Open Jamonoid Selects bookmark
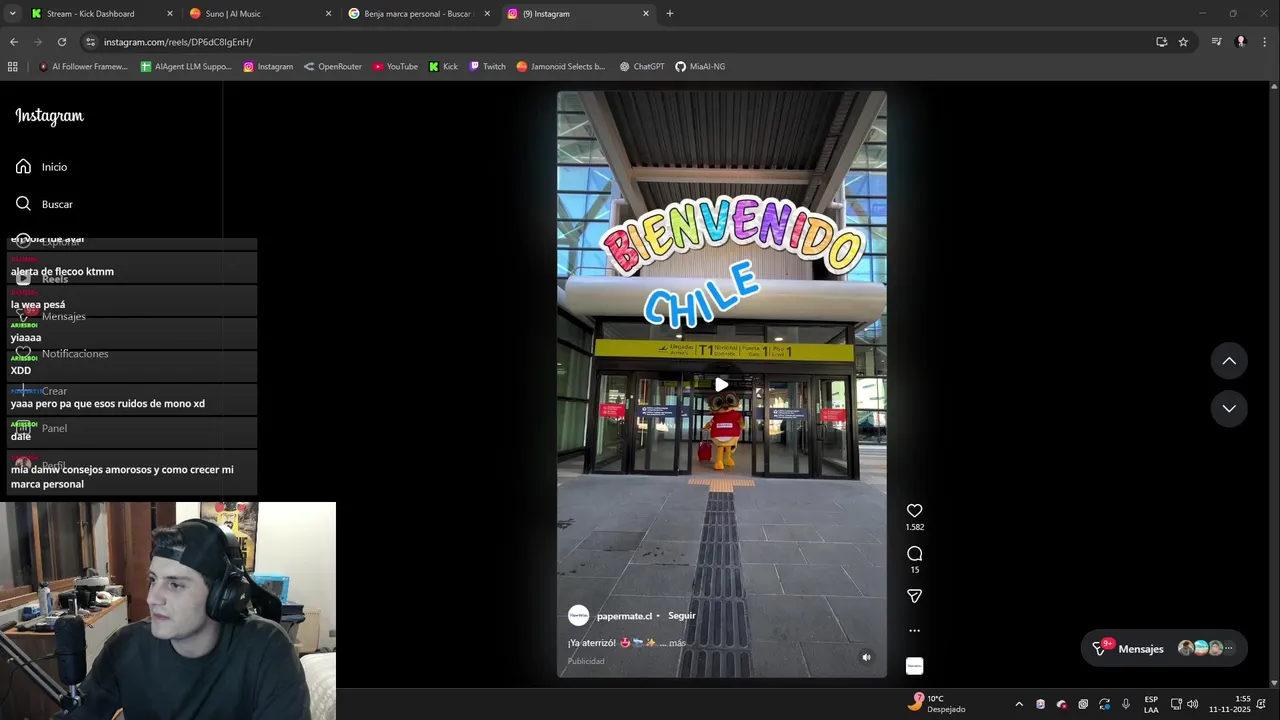This screenshot has height=720, width=1280. click(x=561, y=67)
